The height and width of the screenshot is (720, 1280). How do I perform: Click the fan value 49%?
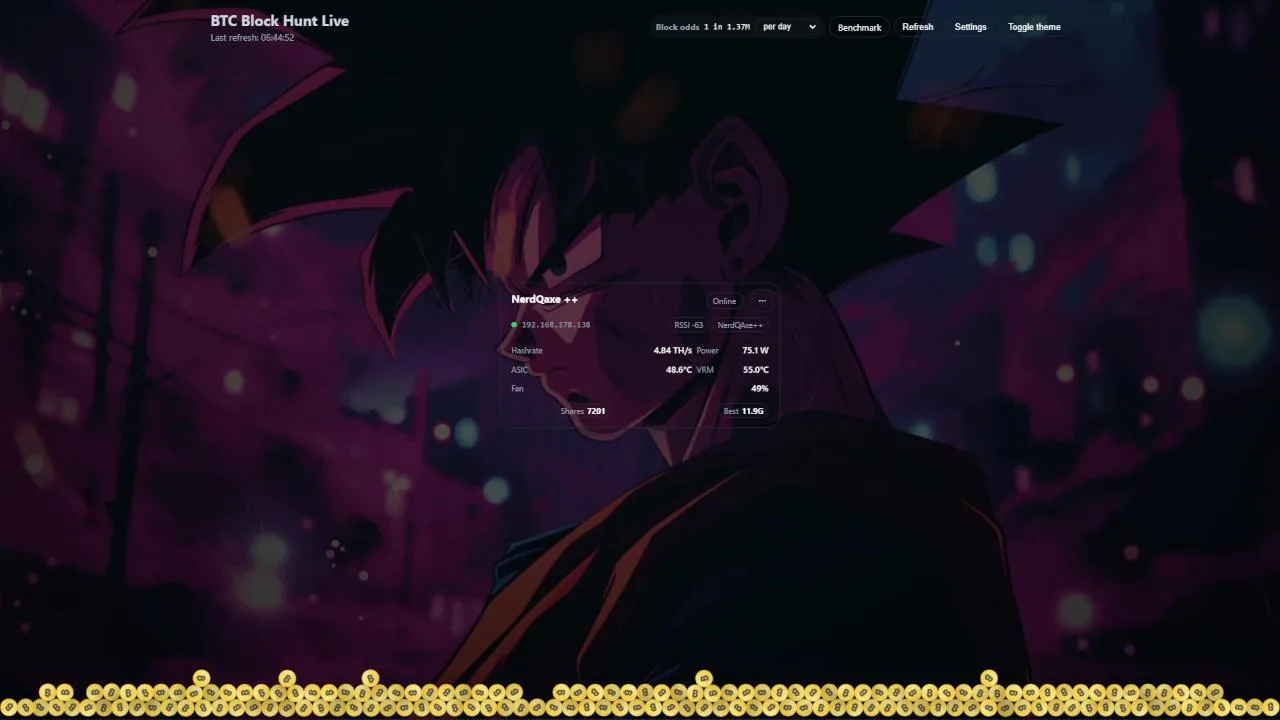click(760, 388)
